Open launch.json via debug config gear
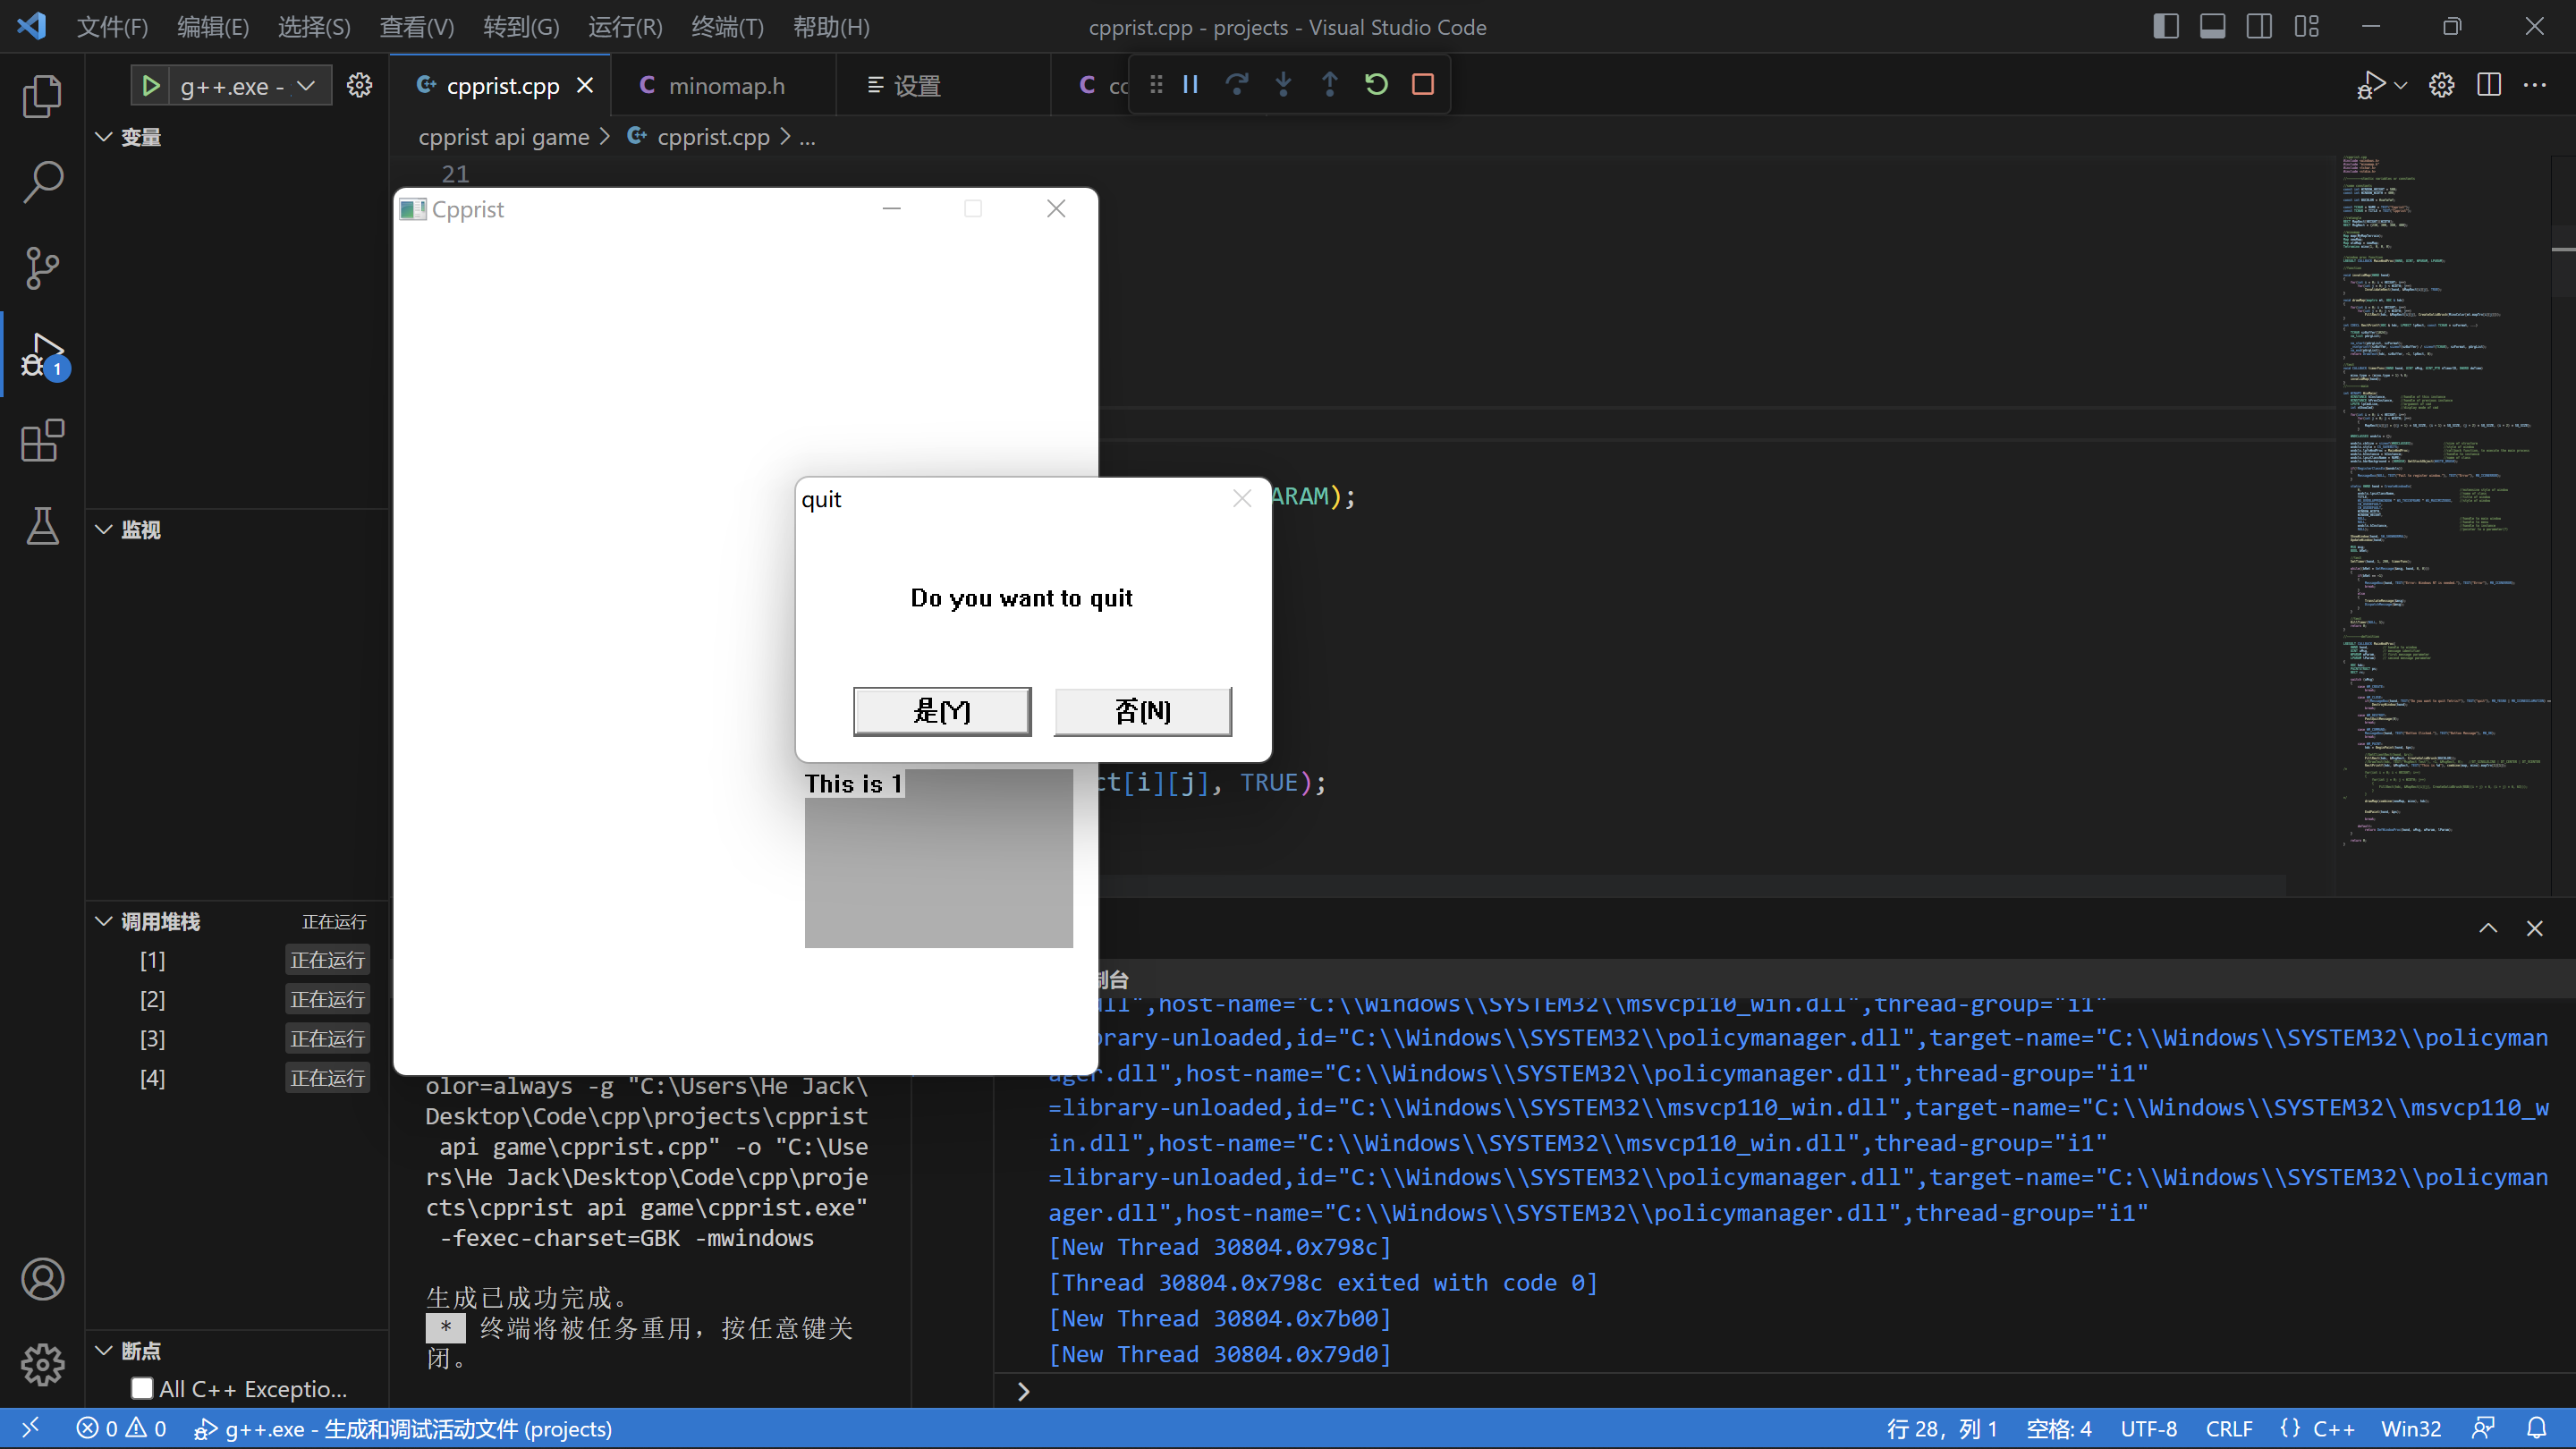2576x1449 pixels. 359,86
